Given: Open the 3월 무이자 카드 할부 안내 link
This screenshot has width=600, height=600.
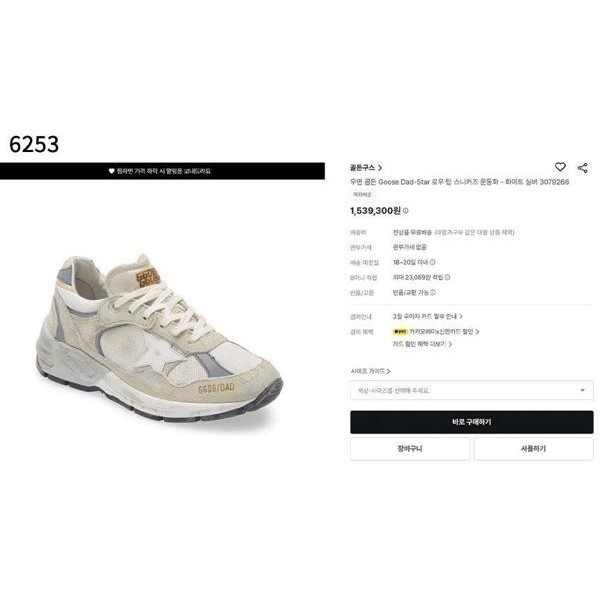Looking at the screenshot, I should tap(427, 316).
